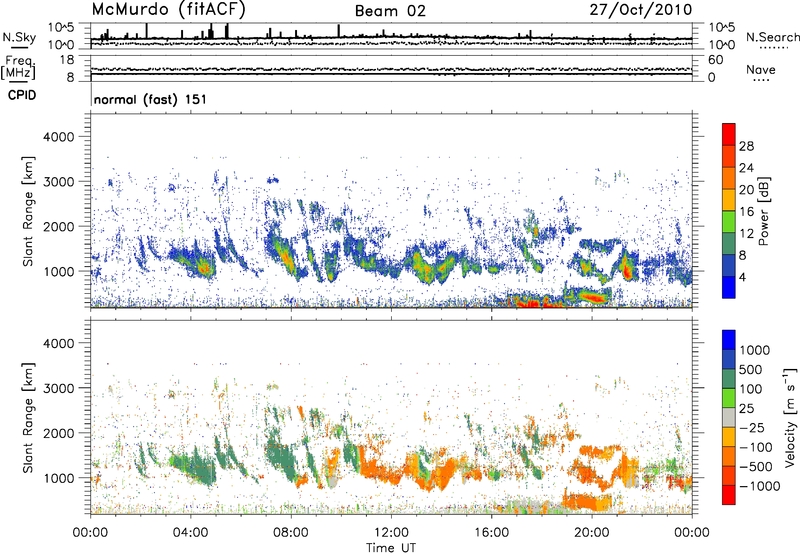The width and height of the screenshot is (800, 554).
Task: Click the "12" value on Power scale
Action: tap(746, 234)
